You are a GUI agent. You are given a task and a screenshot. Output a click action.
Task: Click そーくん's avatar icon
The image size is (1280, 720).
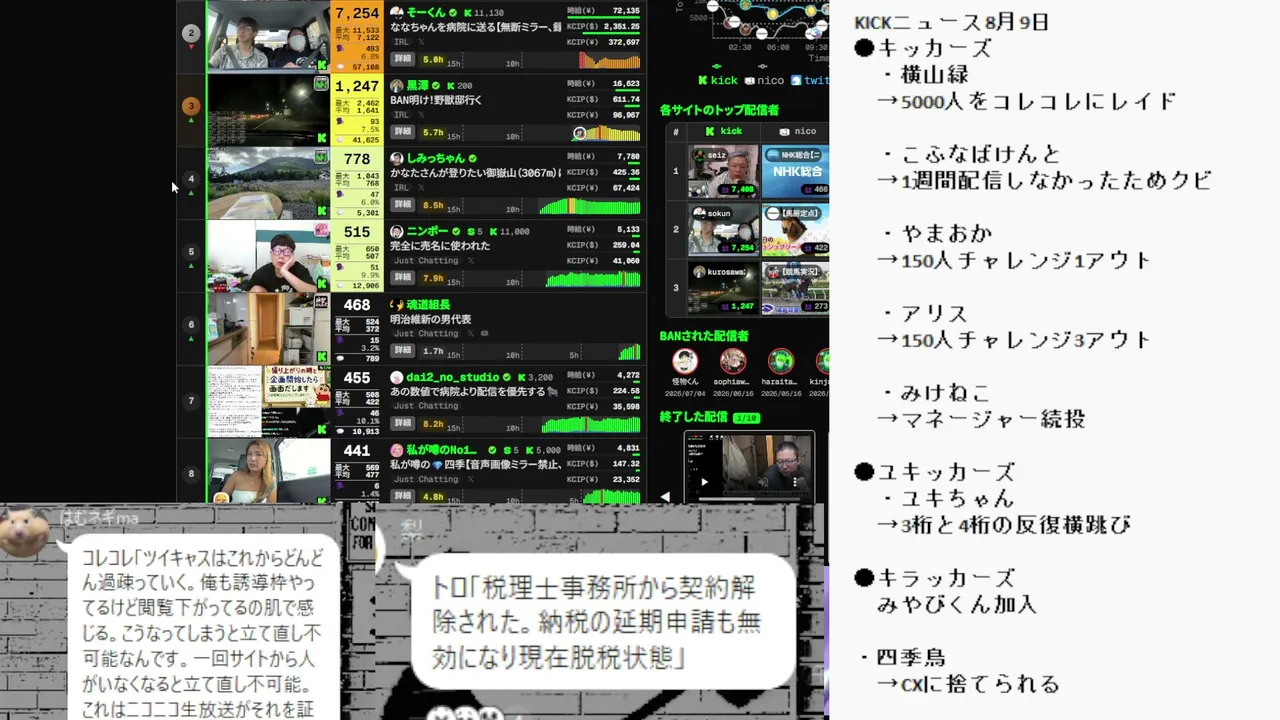coord(397,13)
